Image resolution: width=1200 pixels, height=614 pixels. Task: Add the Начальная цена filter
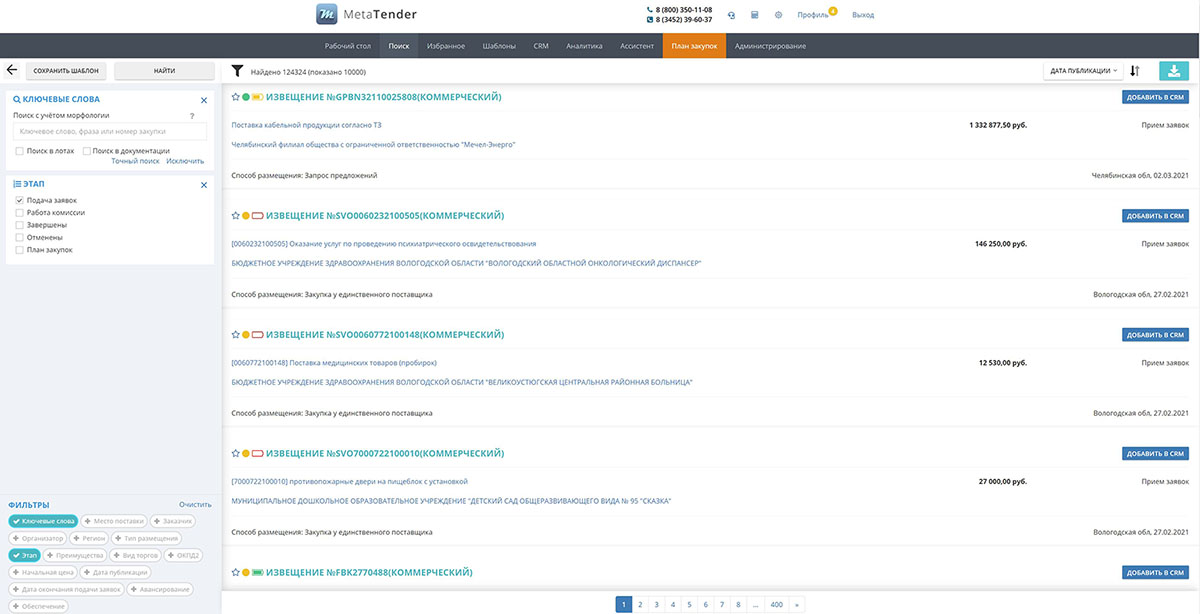(45, 572)
